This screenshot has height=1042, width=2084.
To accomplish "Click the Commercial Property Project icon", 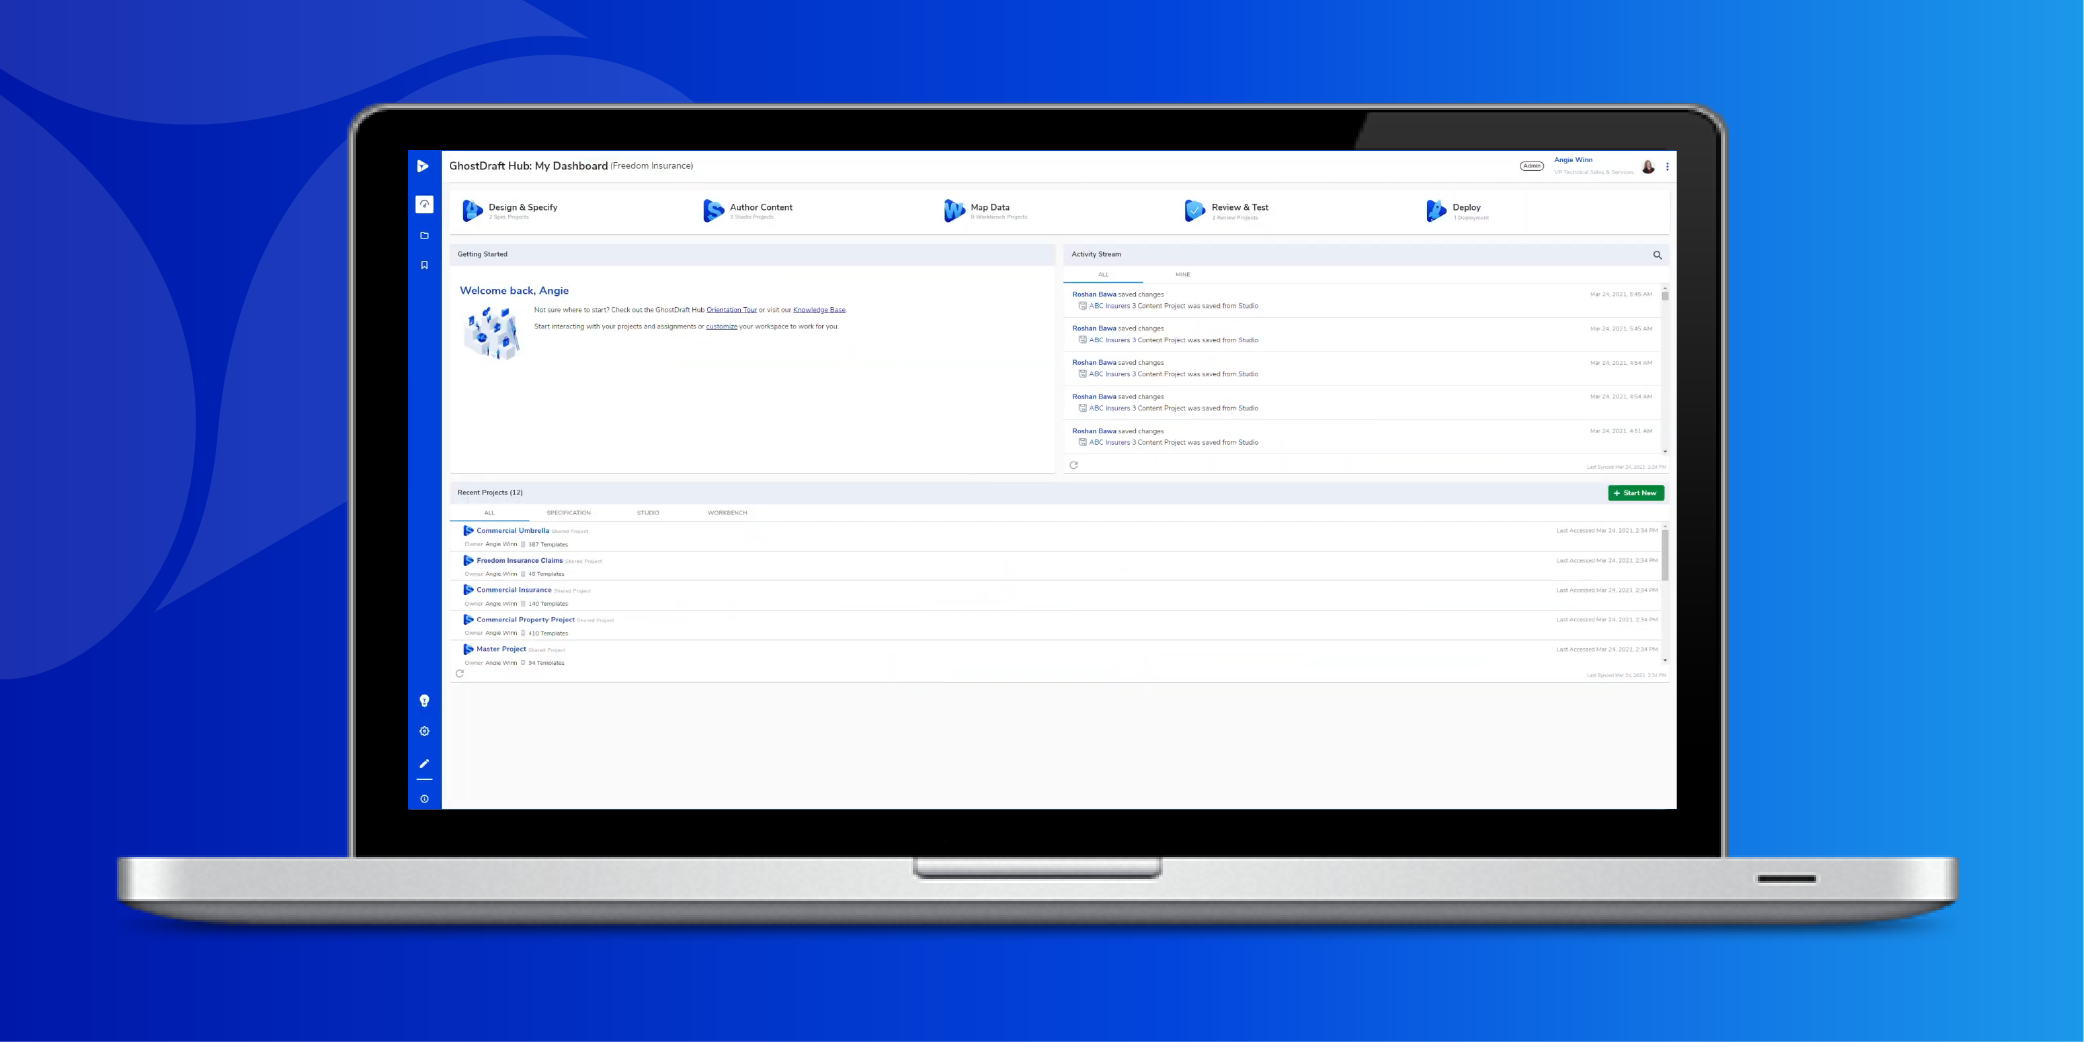I will pyautogui.click(x=468, y=619).
